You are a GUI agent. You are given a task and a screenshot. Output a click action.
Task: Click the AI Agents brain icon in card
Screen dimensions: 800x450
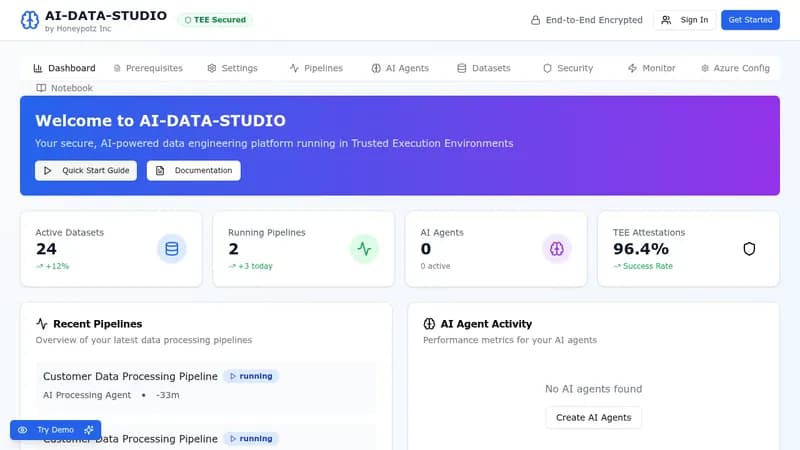[557, 249]
